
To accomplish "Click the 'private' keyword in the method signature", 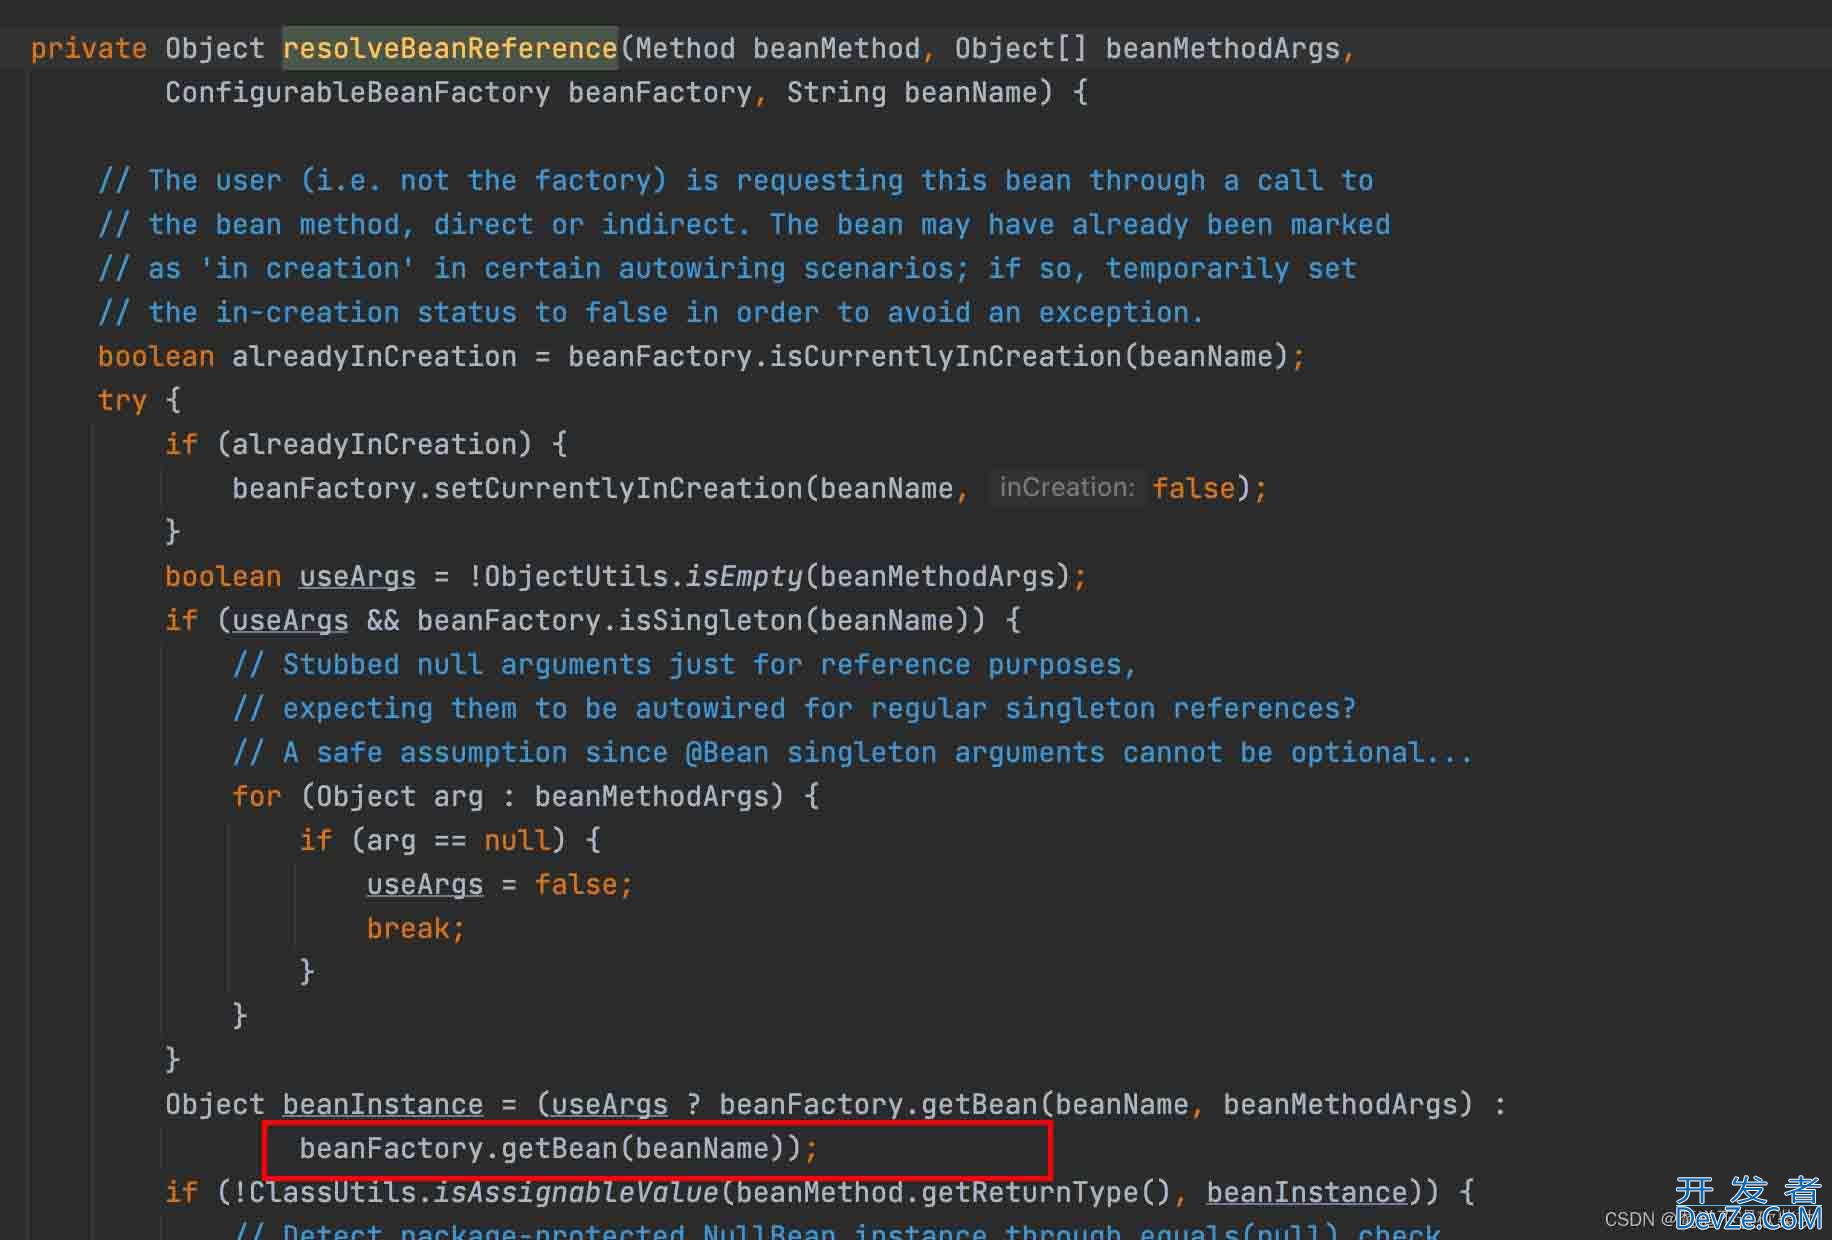I will pos(89,48).
